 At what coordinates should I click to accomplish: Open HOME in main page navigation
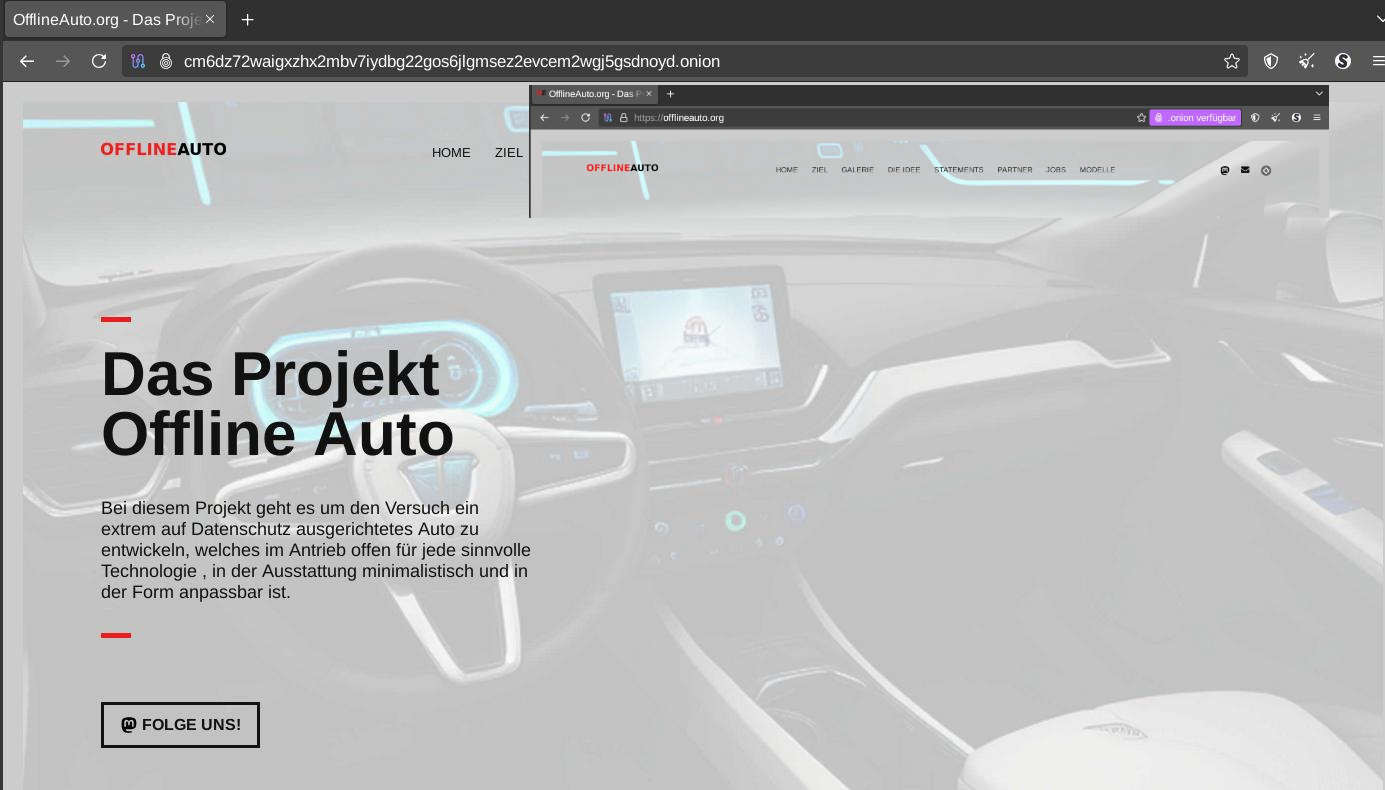click(x=451, y=152)
